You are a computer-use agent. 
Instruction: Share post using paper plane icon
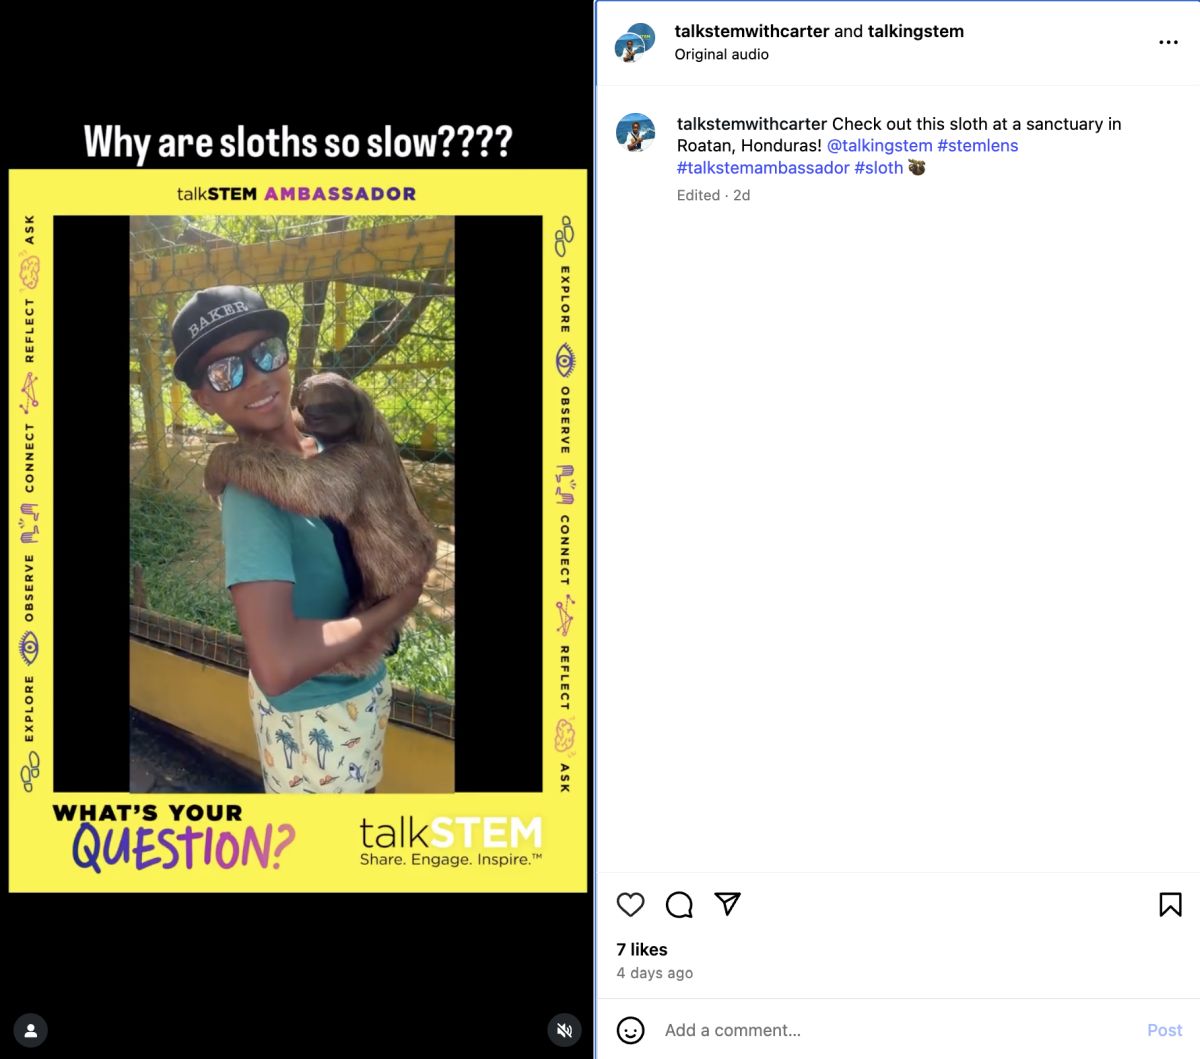728,904
